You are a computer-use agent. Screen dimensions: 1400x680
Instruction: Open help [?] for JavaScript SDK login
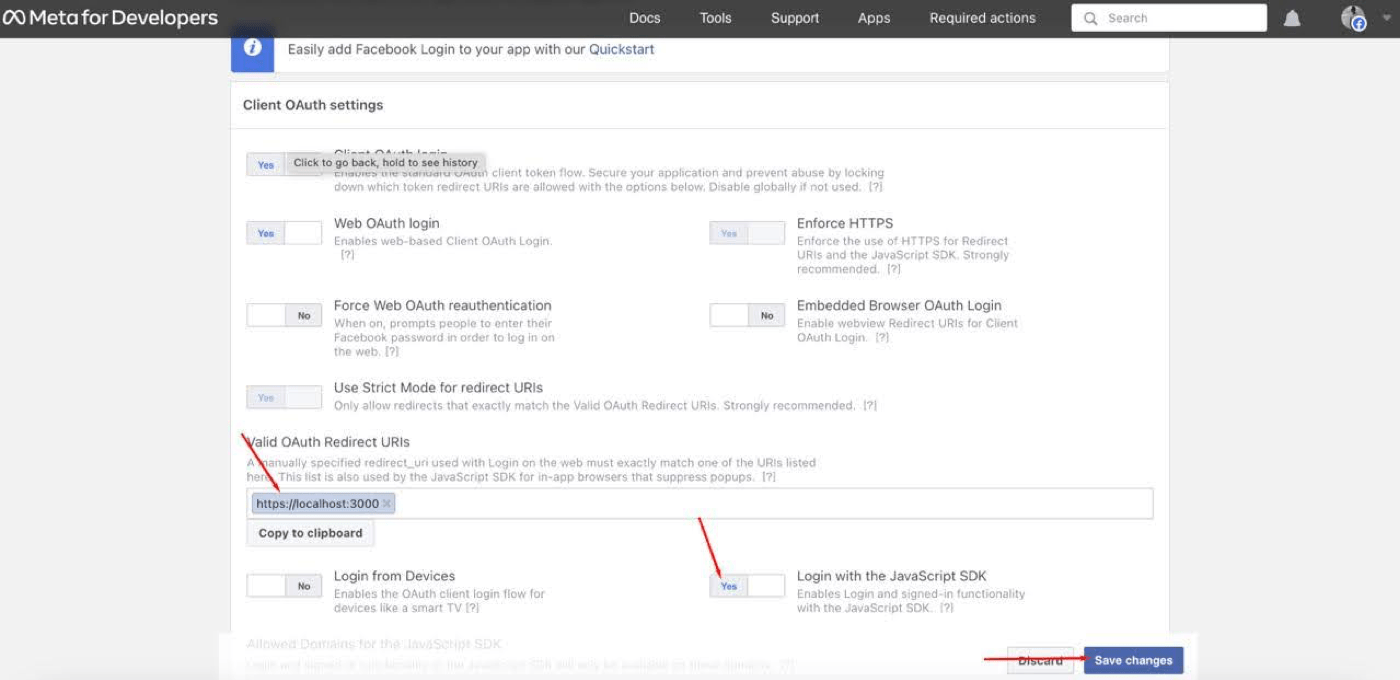[946, 607]
